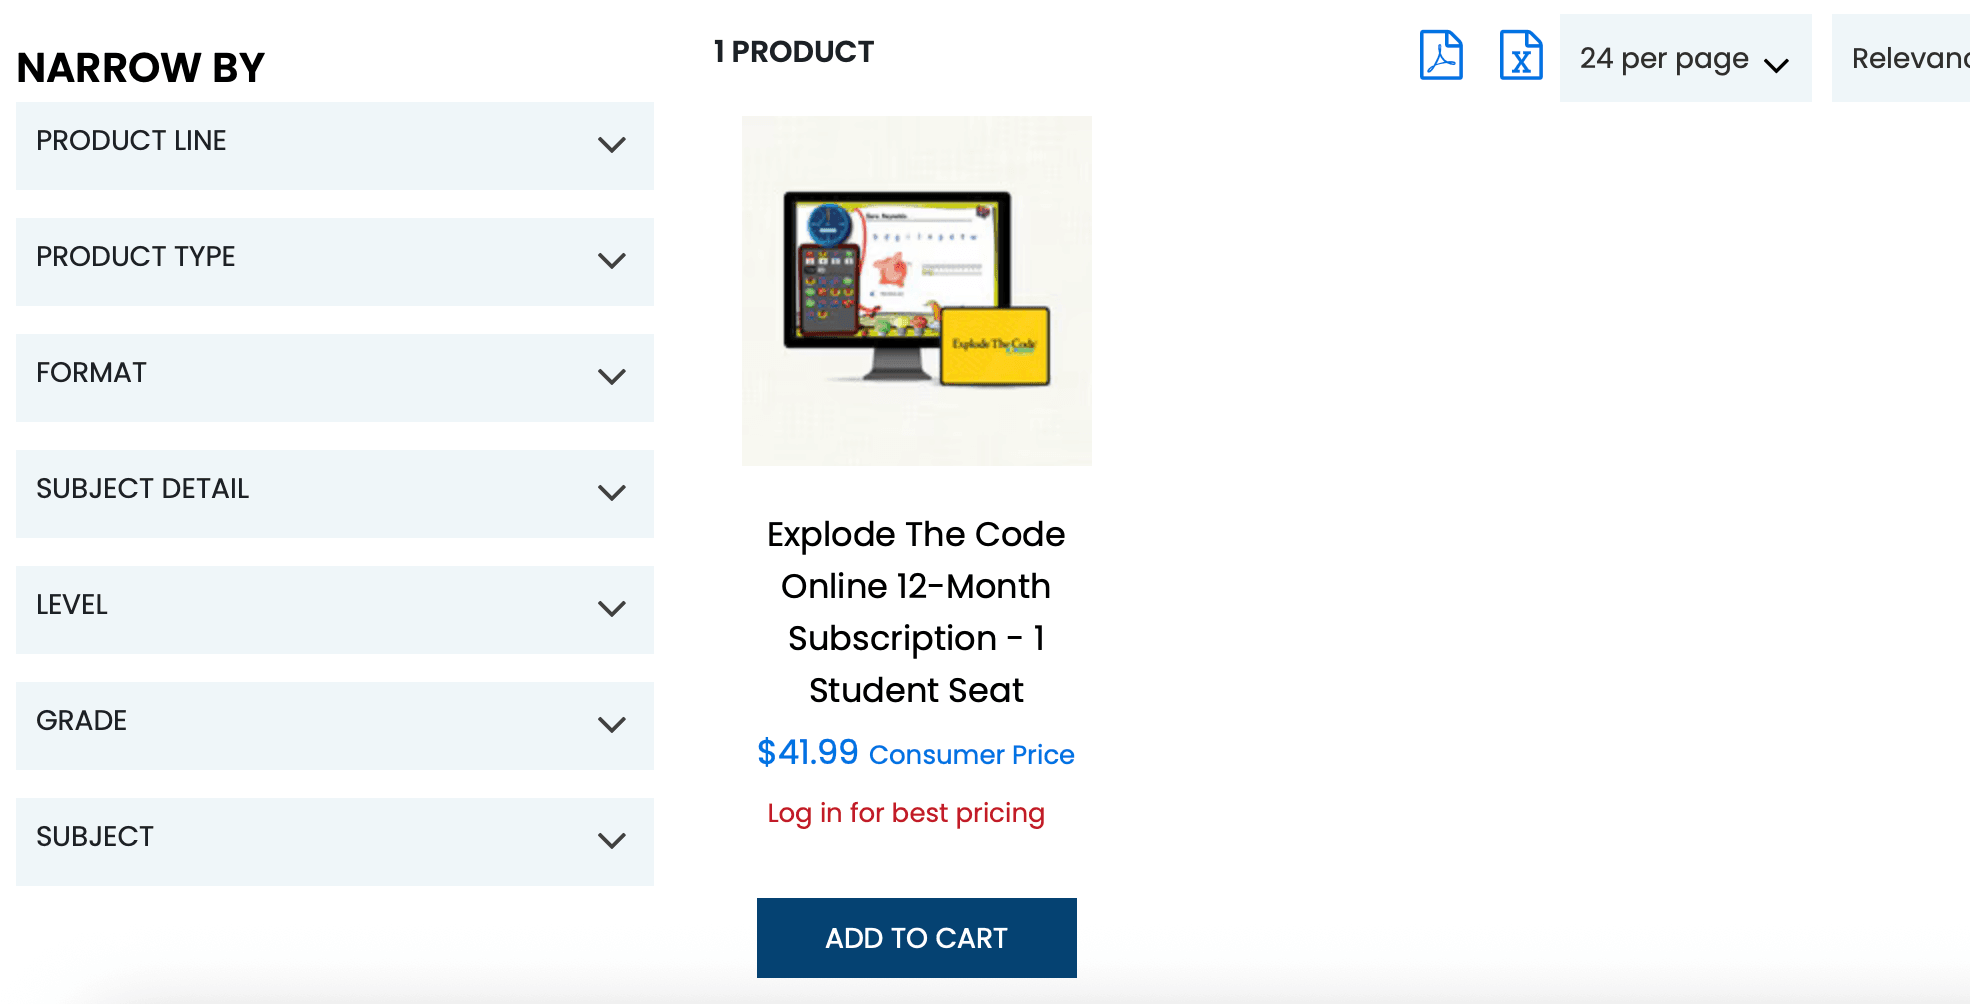Screen dimensions: 1970x1004
Task: Click the NARROW BY heading
Action: click(140, 67)
